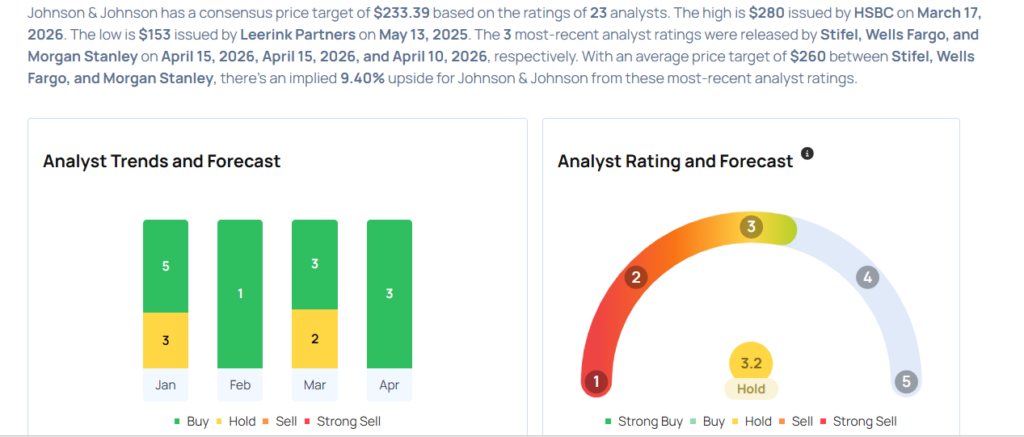Screen dimensions: 1024x437
Task: Click the Hold badge under the 3.2 score
Action: coord(751,389)
